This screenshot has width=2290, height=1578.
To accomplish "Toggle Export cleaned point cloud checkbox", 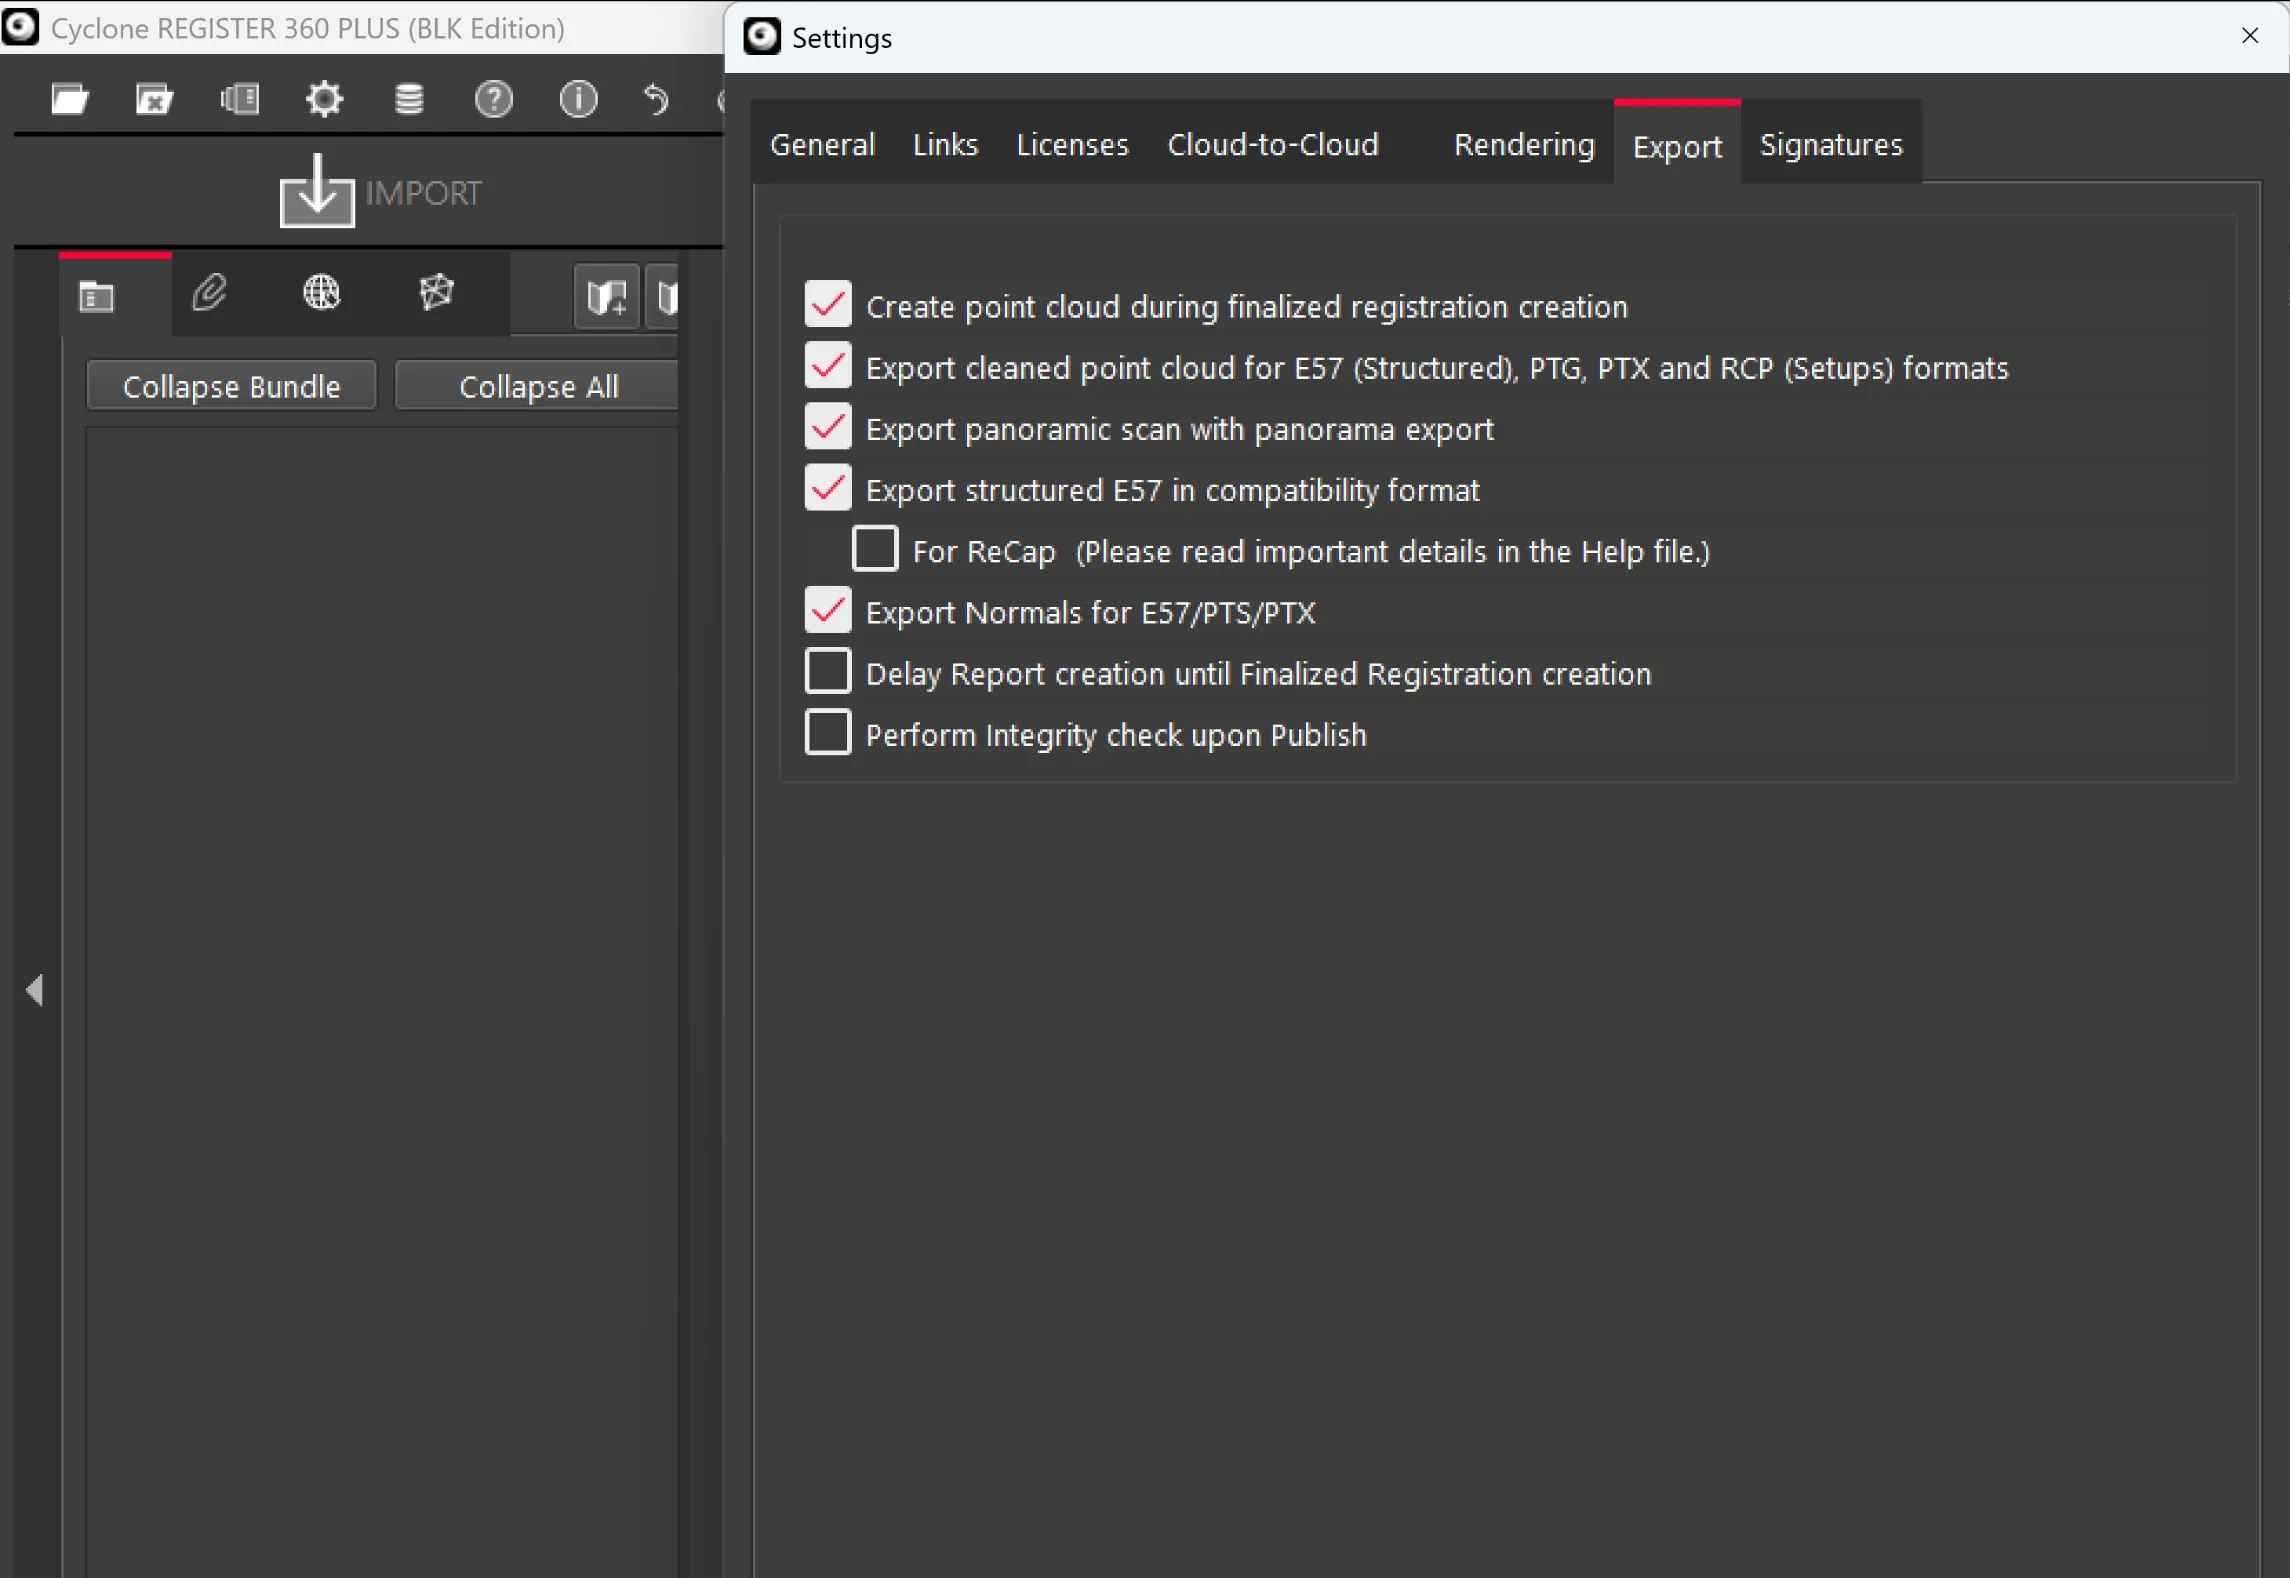I will (828, 366).
